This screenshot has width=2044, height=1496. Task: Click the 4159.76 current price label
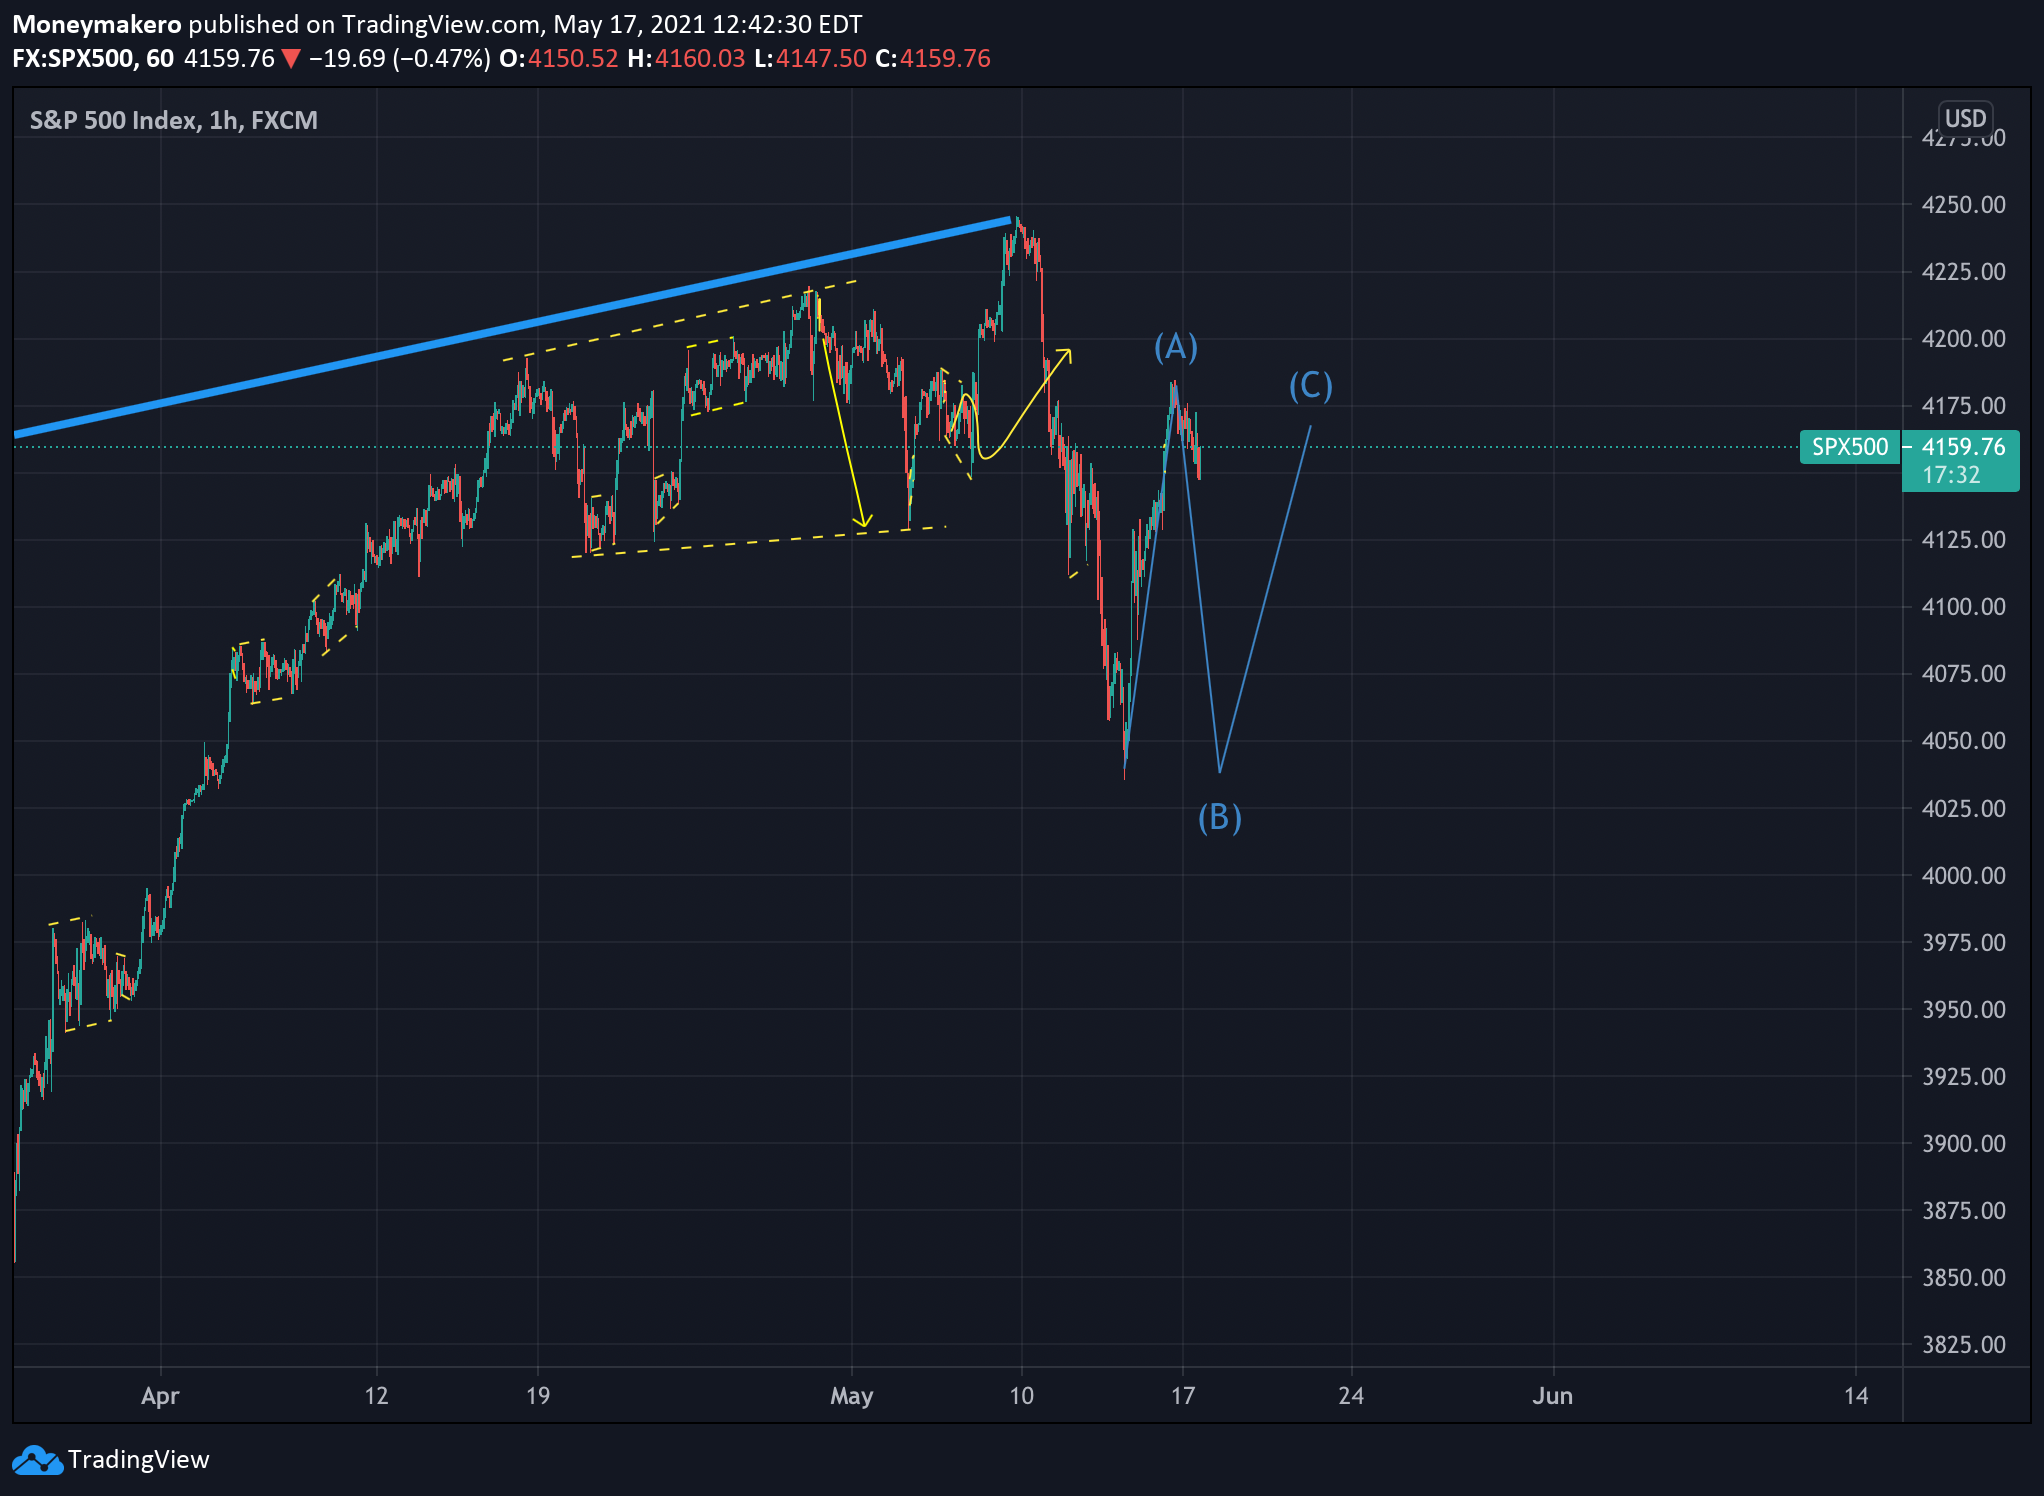[x=1963, y=447]
